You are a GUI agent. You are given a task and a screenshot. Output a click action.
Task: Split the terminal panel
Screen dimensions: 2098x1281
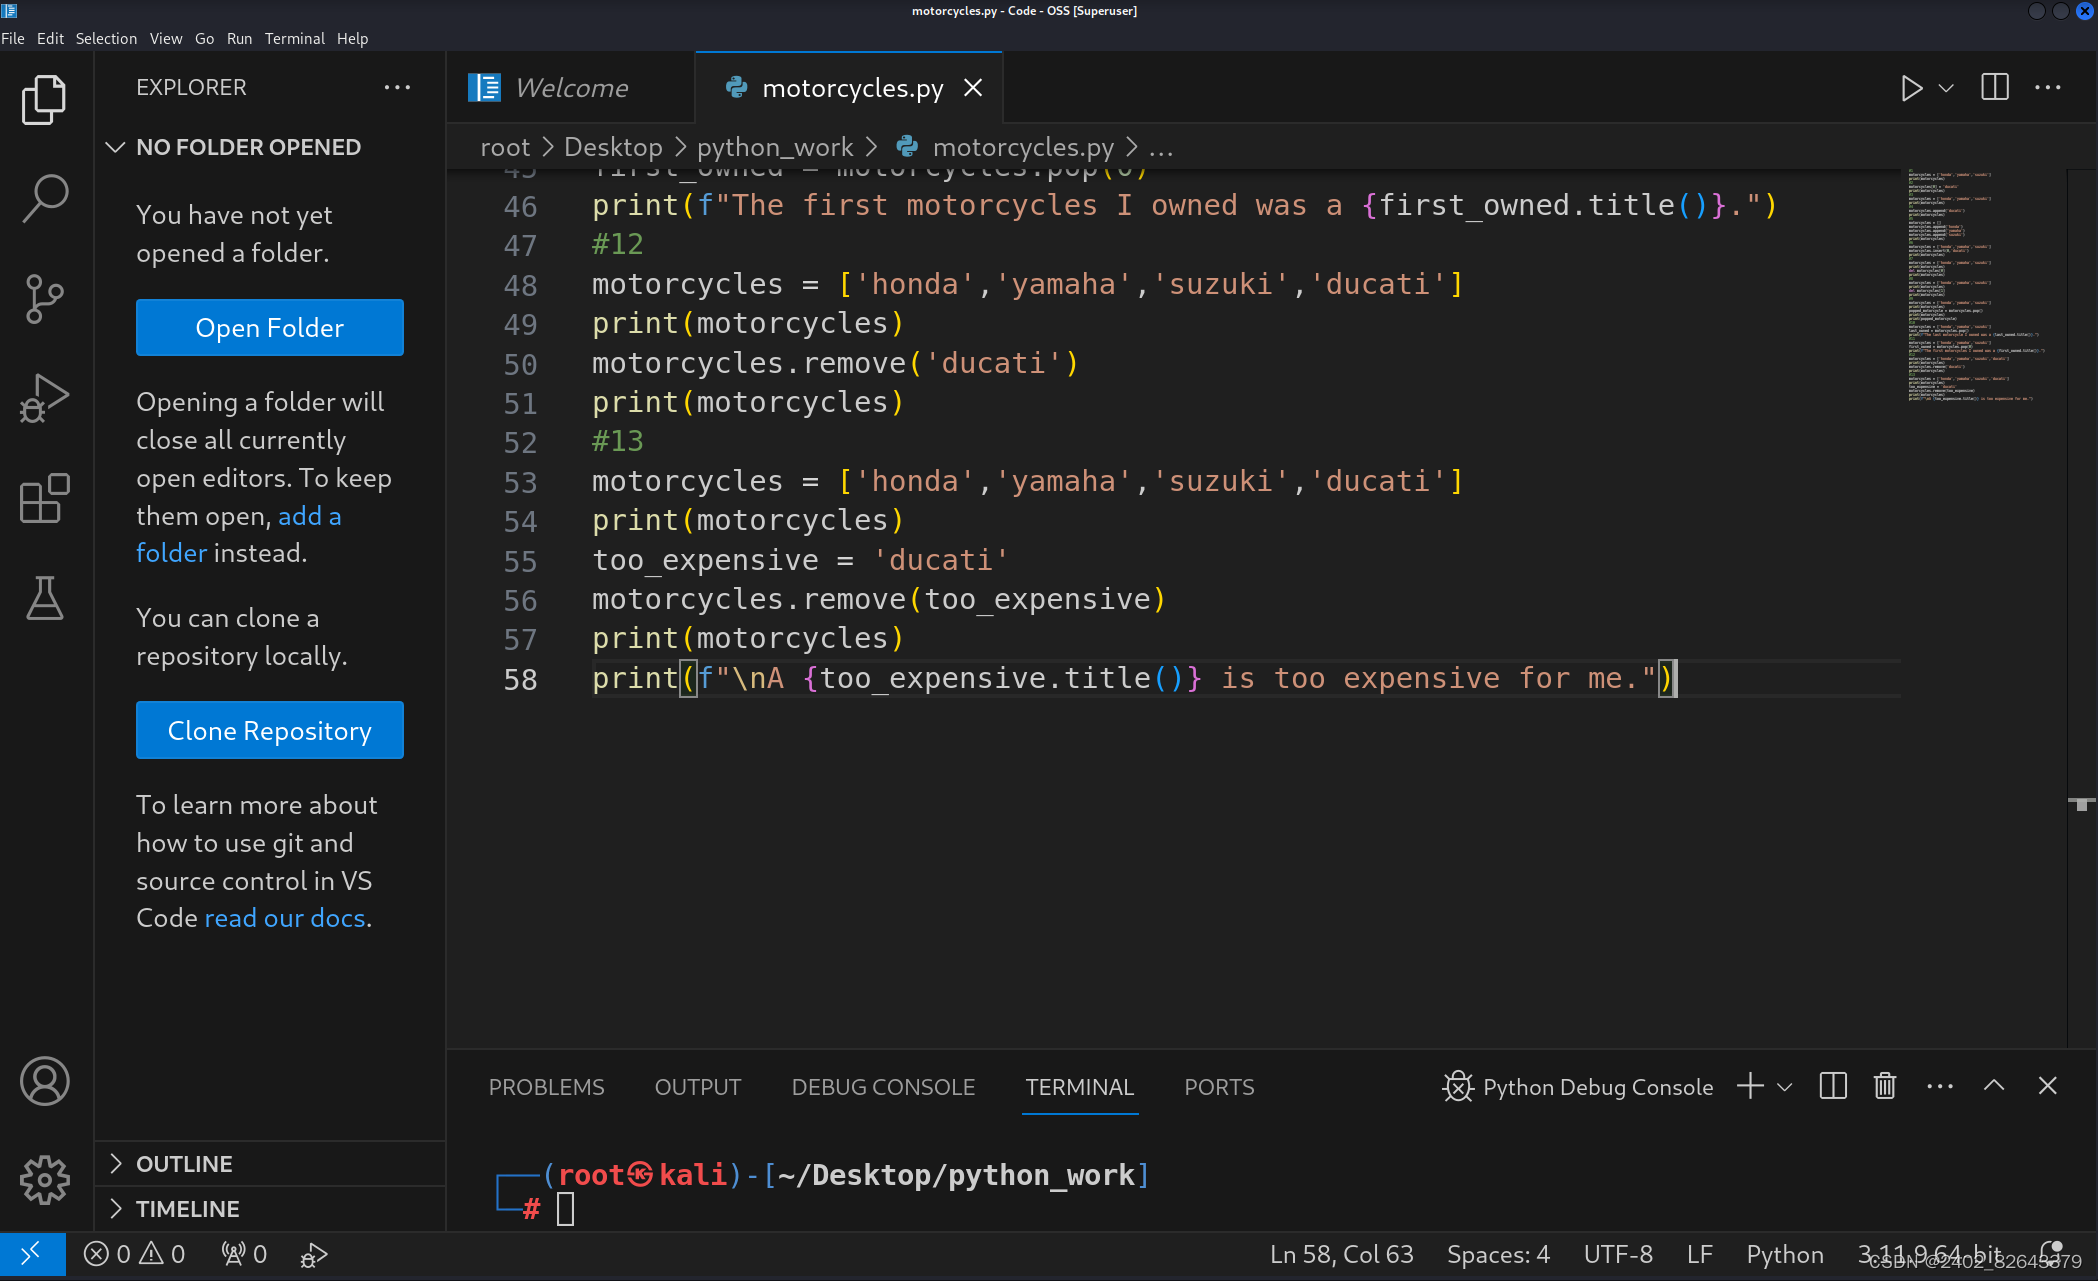[1833, 1087]
